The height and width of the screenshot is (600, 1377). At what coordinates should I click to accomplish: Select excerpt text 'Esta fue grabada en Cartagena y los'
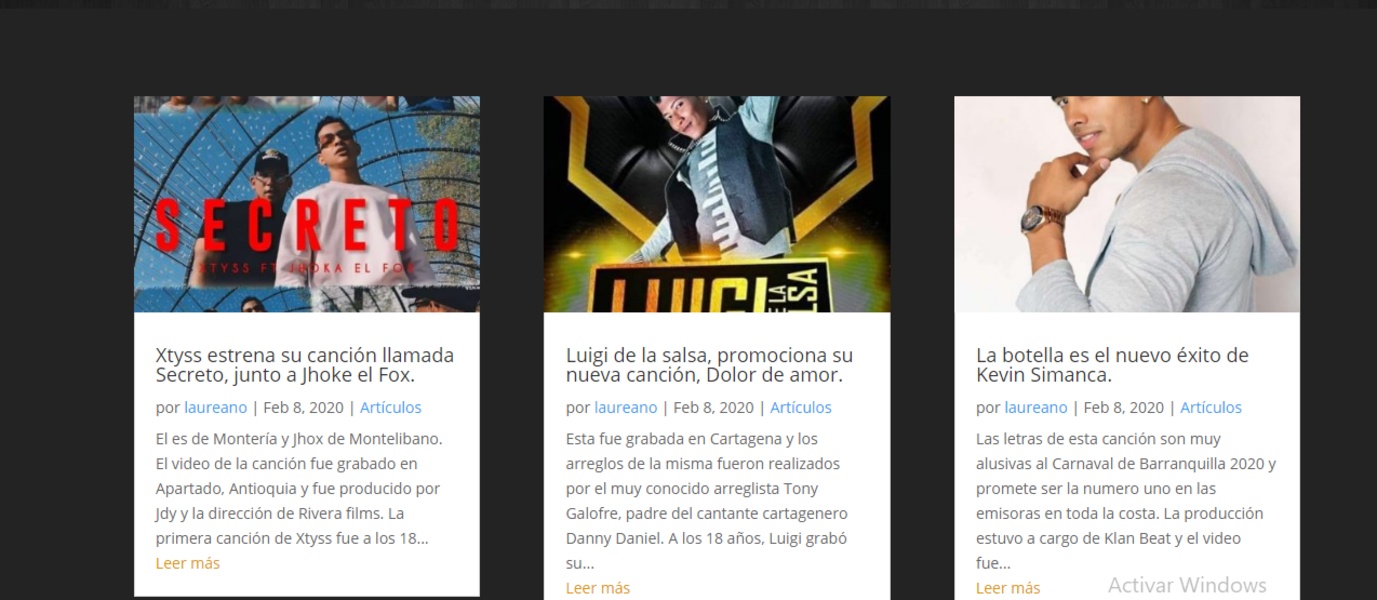pos(692,438)
